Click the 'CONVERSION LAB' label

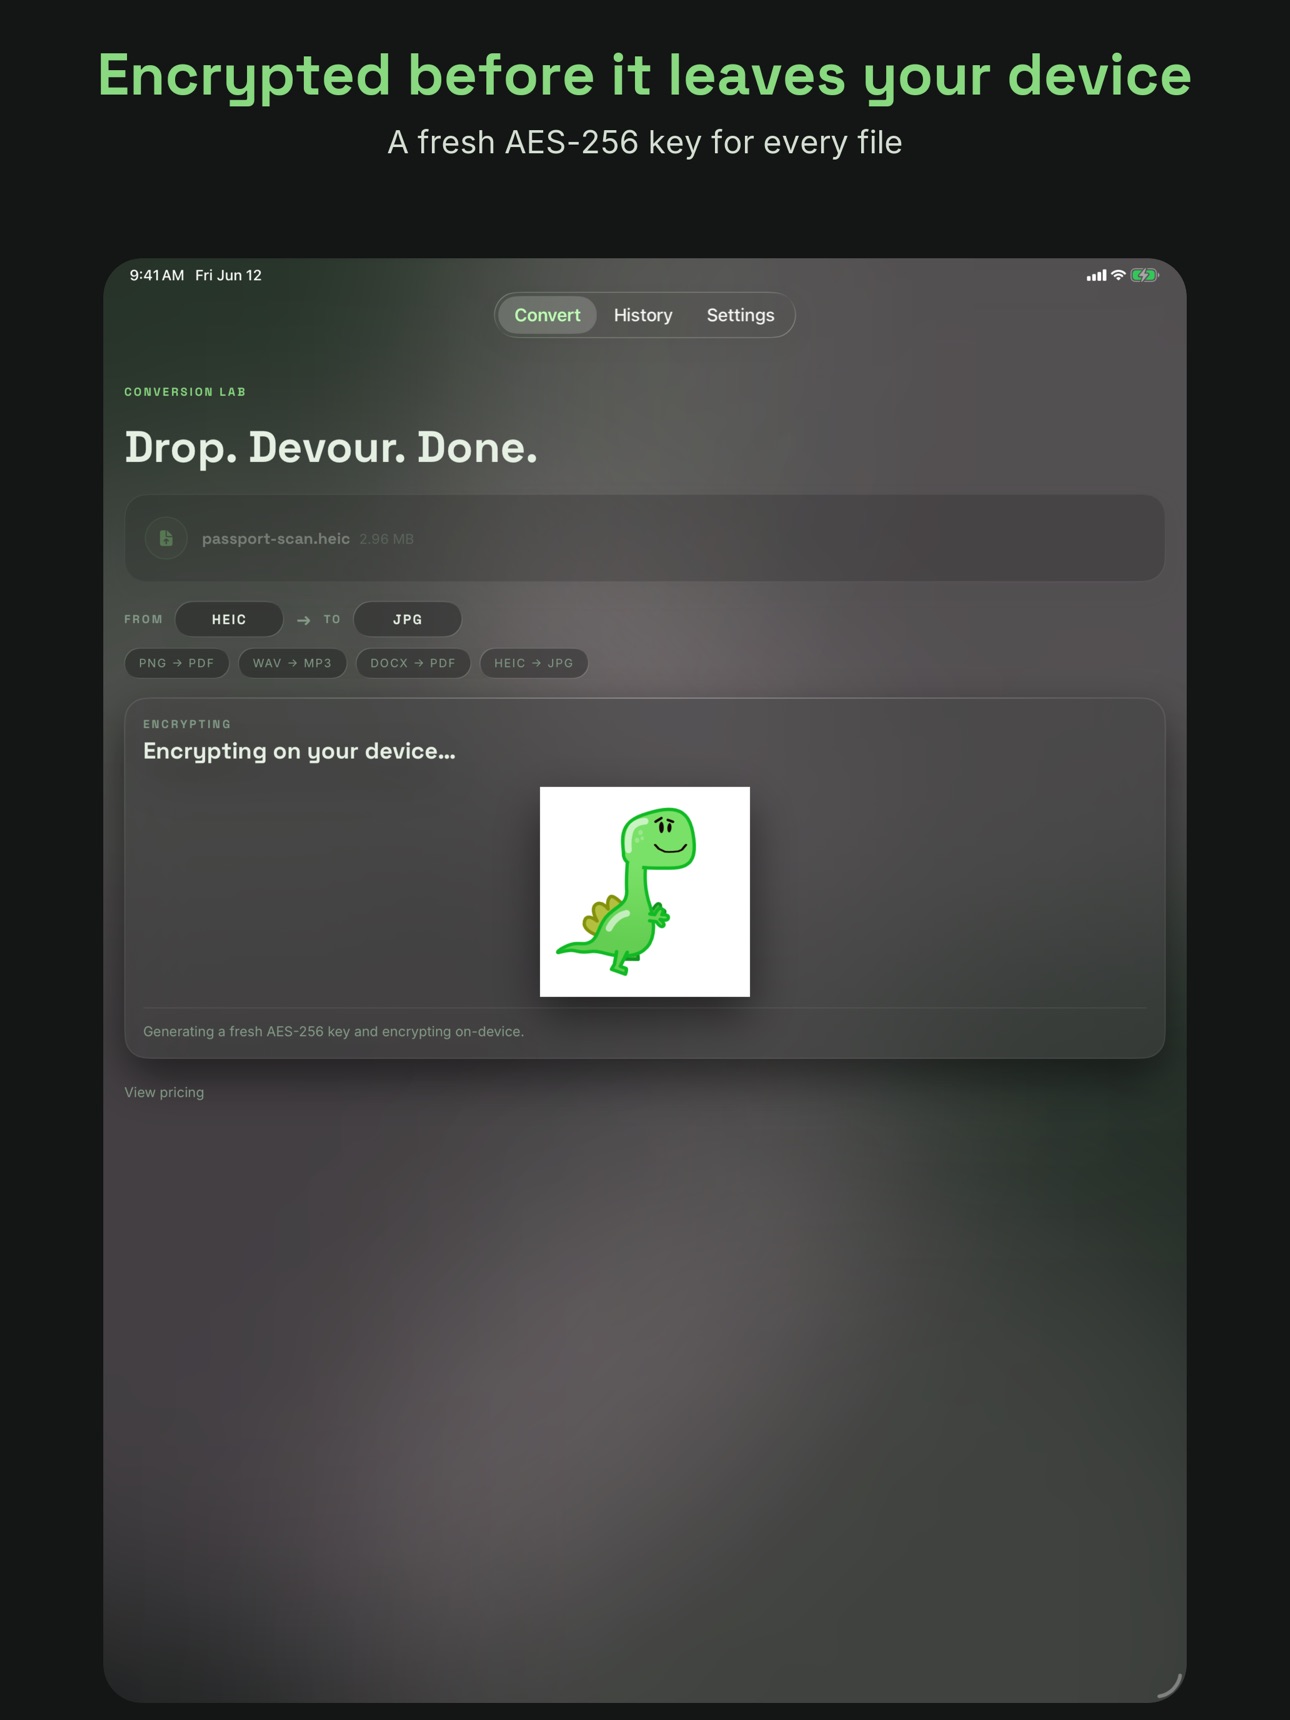coord(185,392)
